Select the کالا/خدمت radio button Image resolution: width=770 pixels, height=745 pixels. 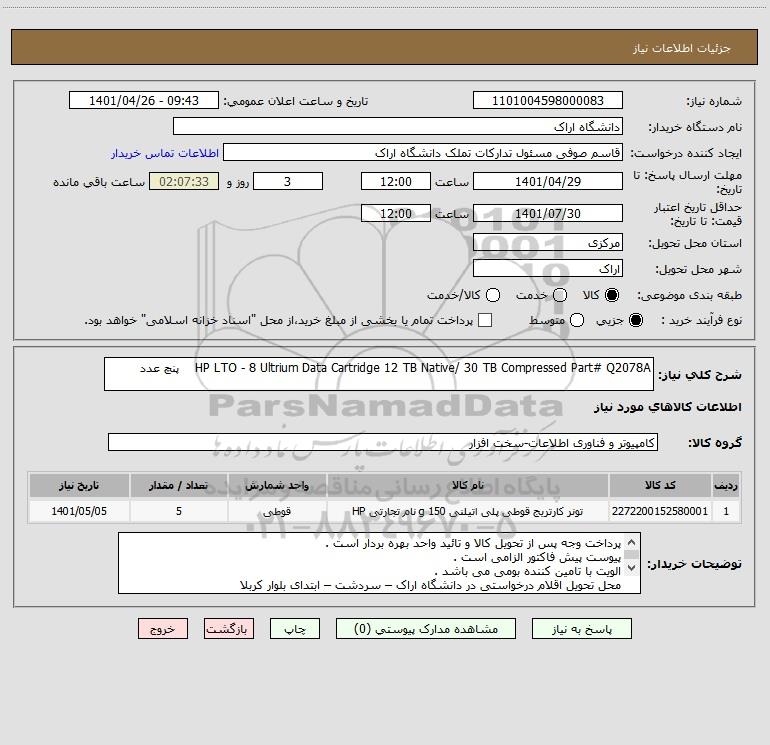click(493, 295)
